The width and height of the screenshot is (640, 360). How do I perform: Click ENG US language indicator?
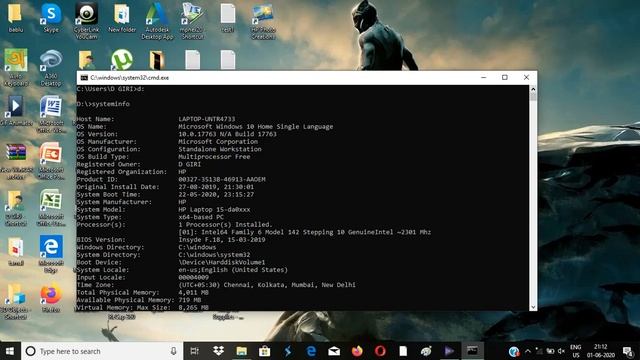pyautogui.click(x=576, y=351)
